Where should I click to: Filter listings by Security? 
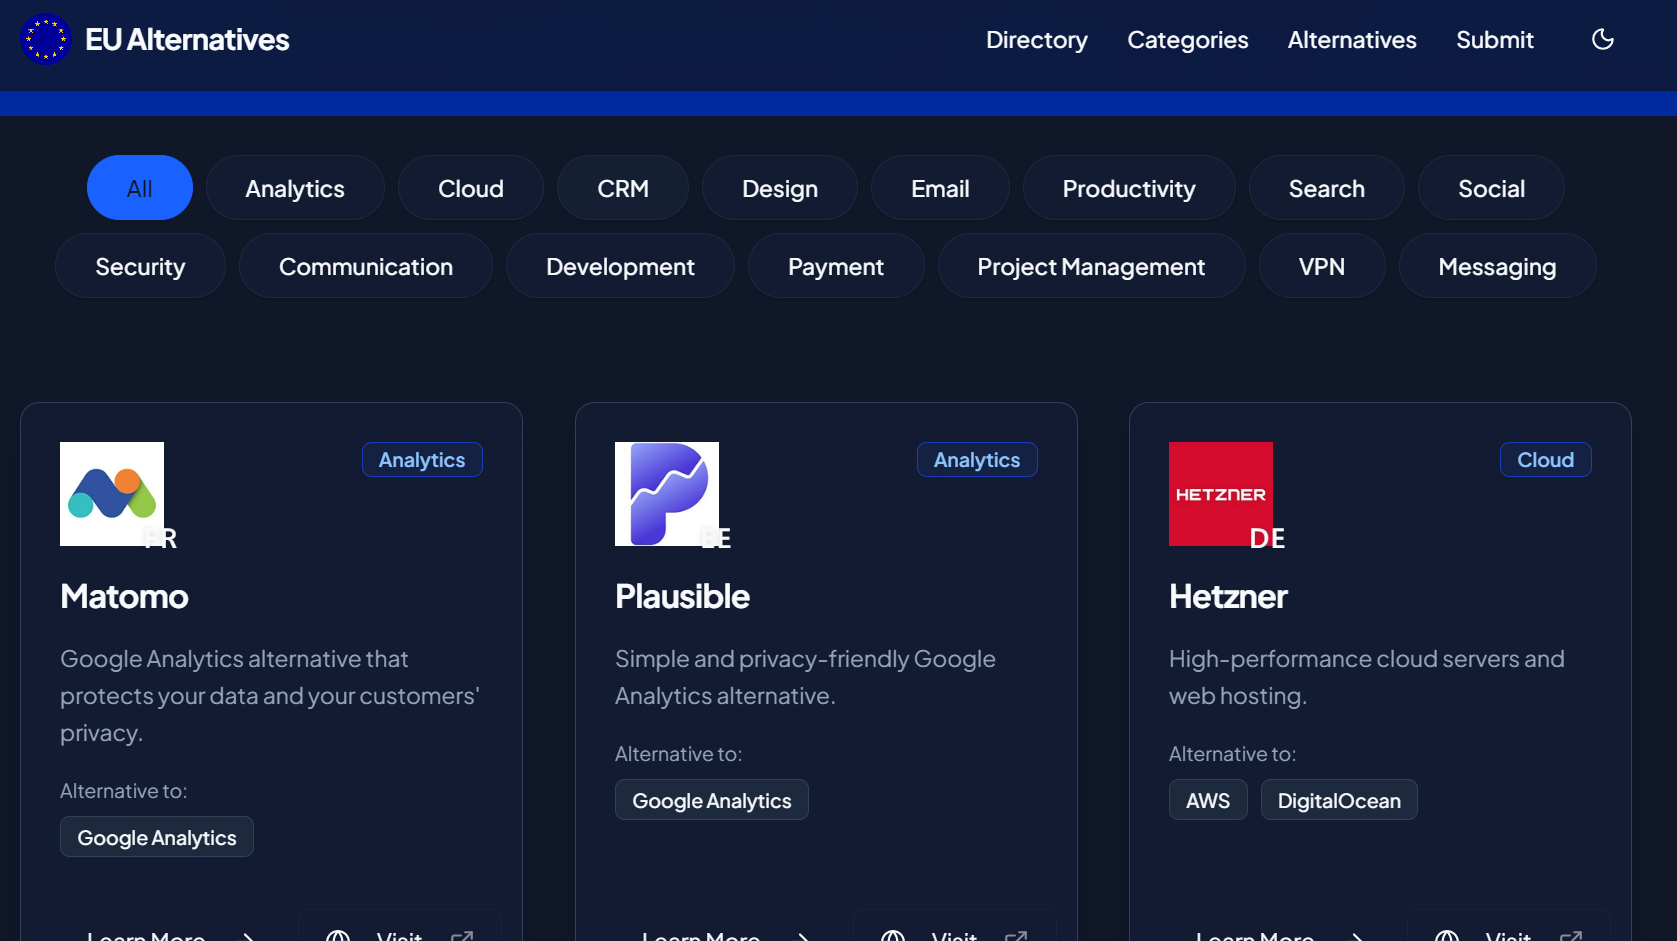coord(140,266)
